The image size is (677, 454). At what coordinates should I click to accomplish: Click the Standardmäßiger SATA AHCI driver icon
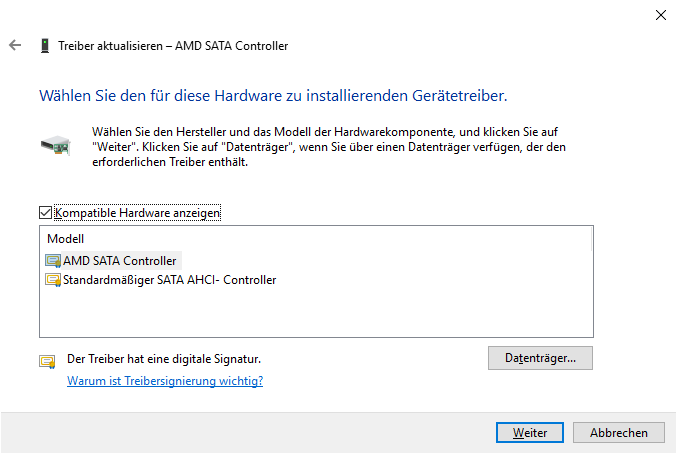(x=53, y=280)
